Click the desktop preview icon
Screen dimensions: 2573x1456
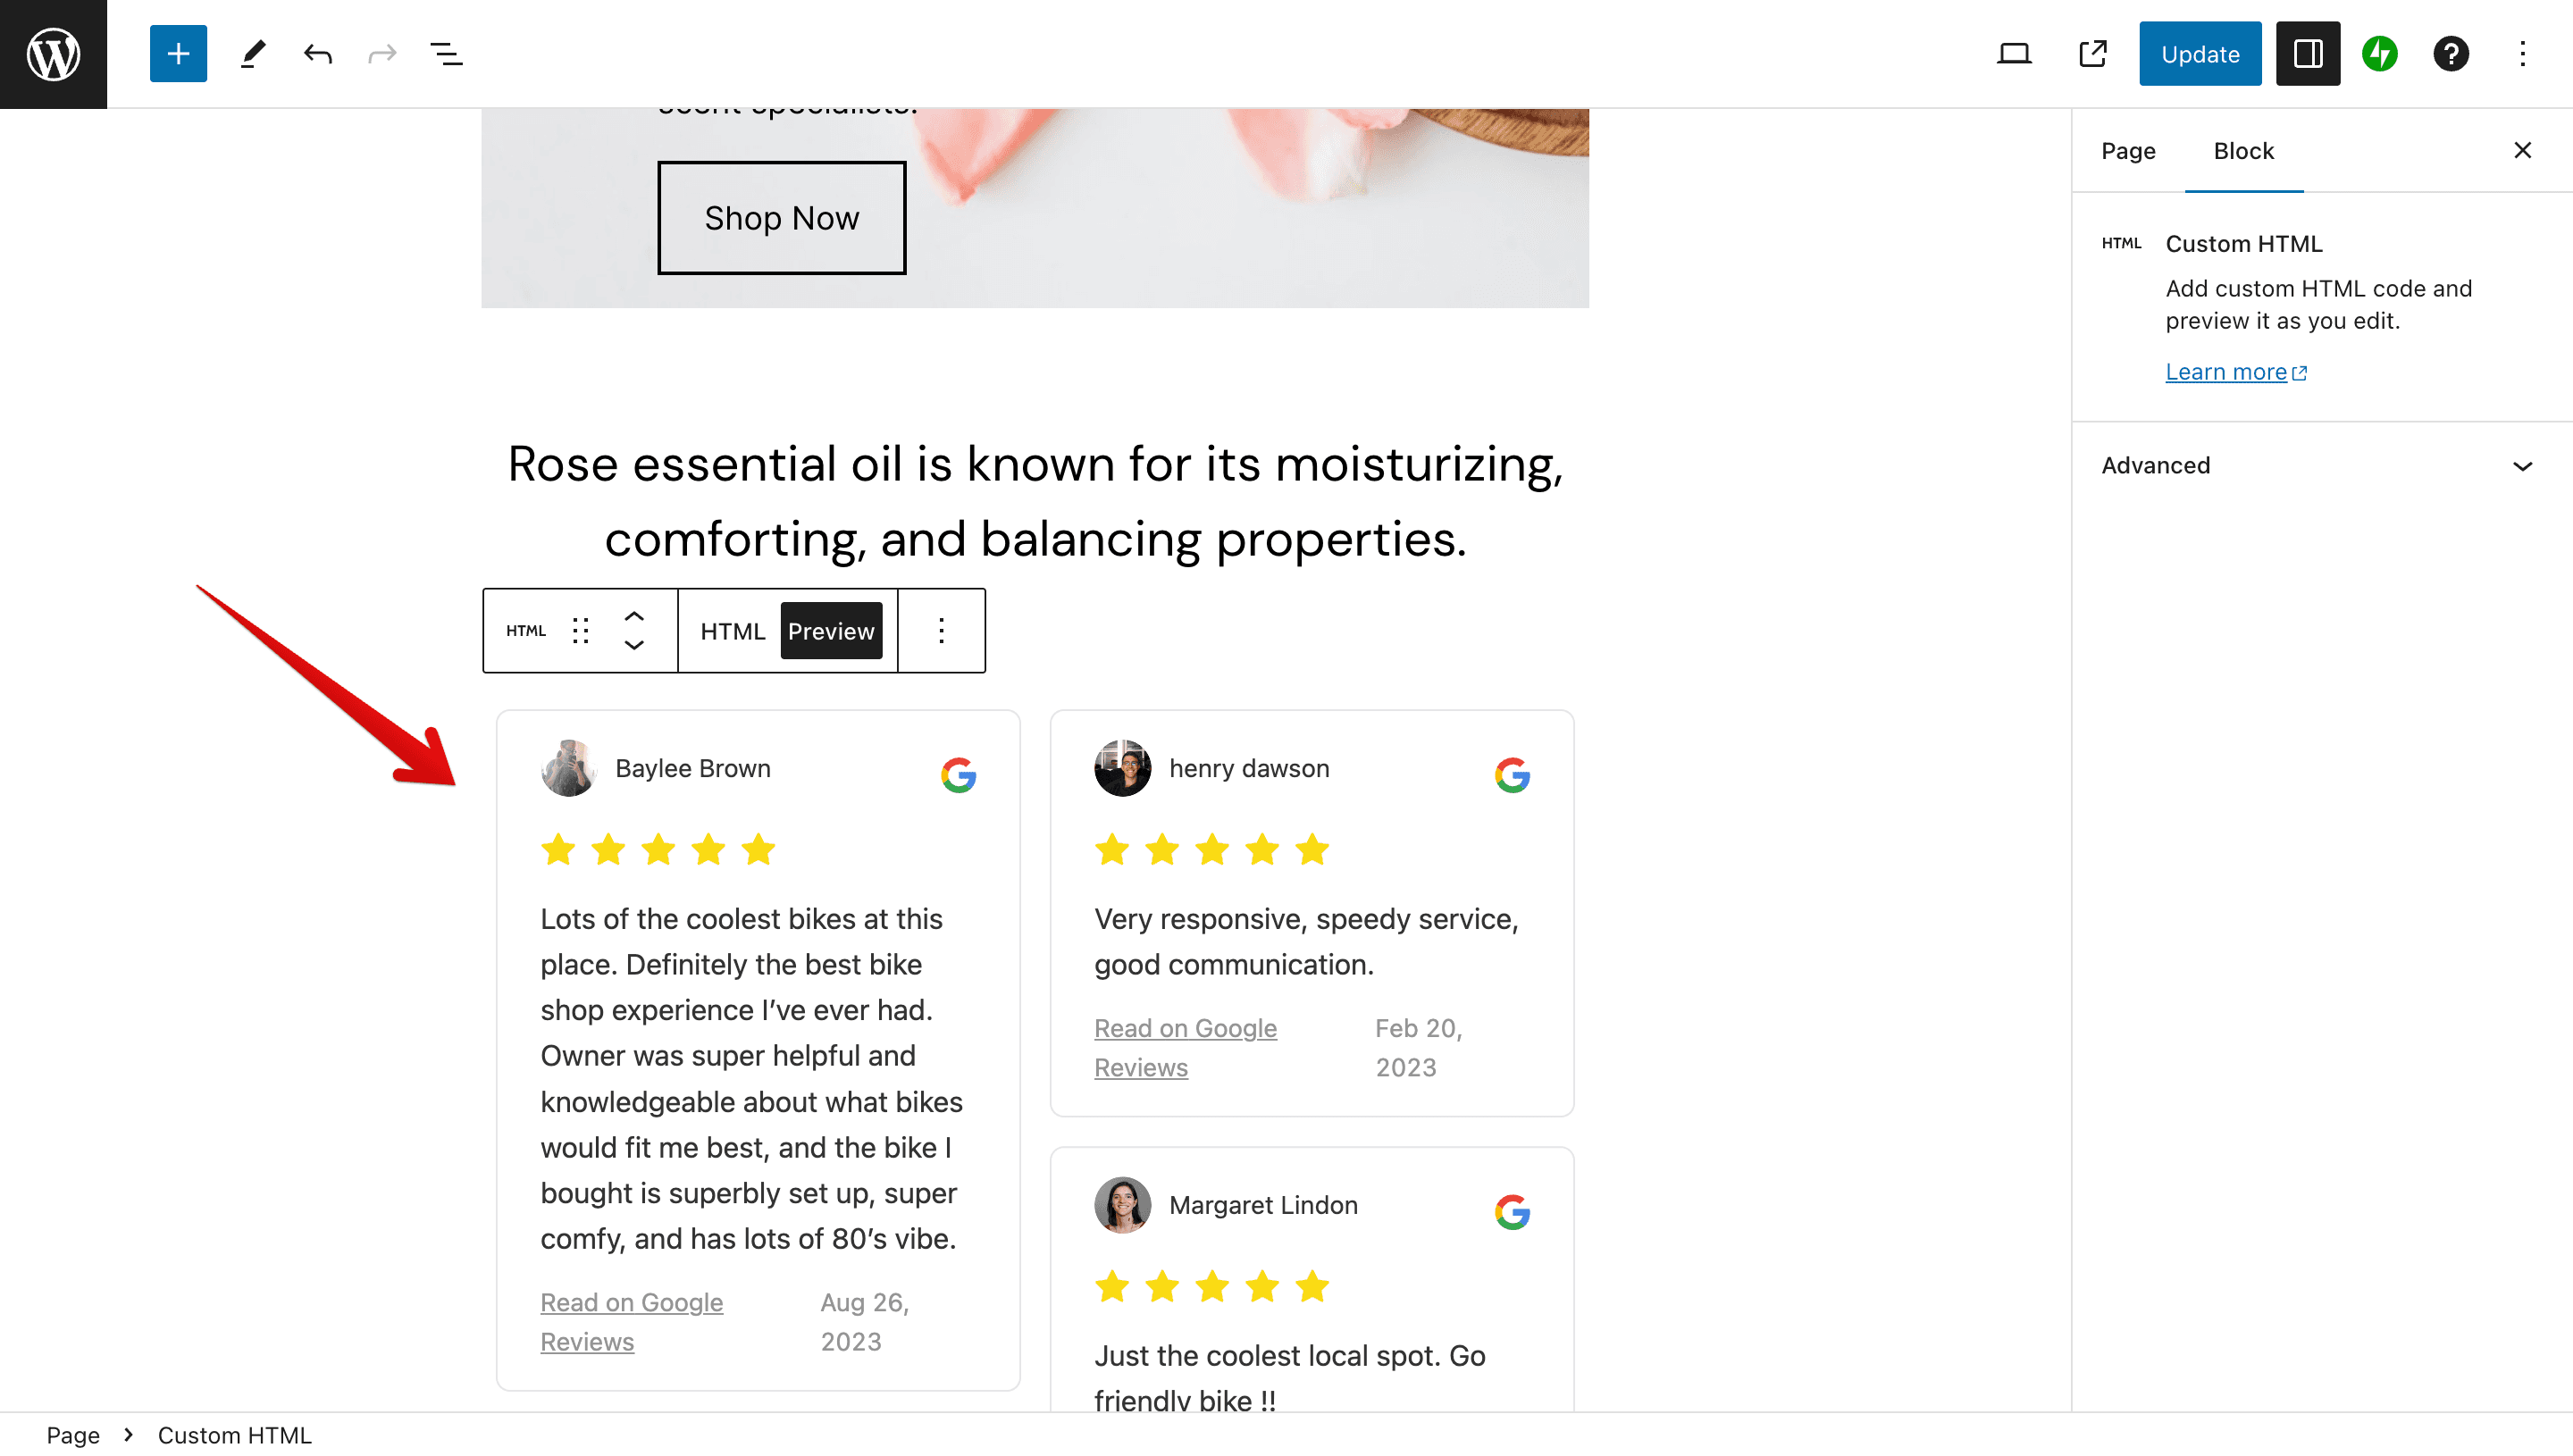coord(2015,53)
